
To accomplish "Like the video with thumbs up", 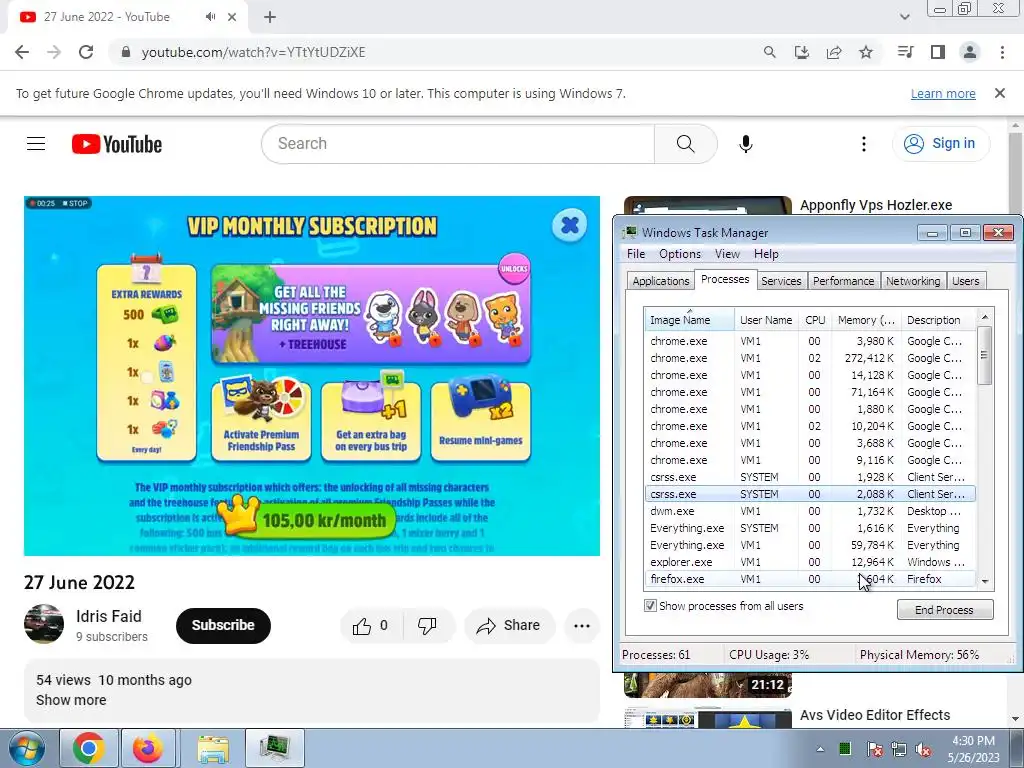I will point(371,626).
